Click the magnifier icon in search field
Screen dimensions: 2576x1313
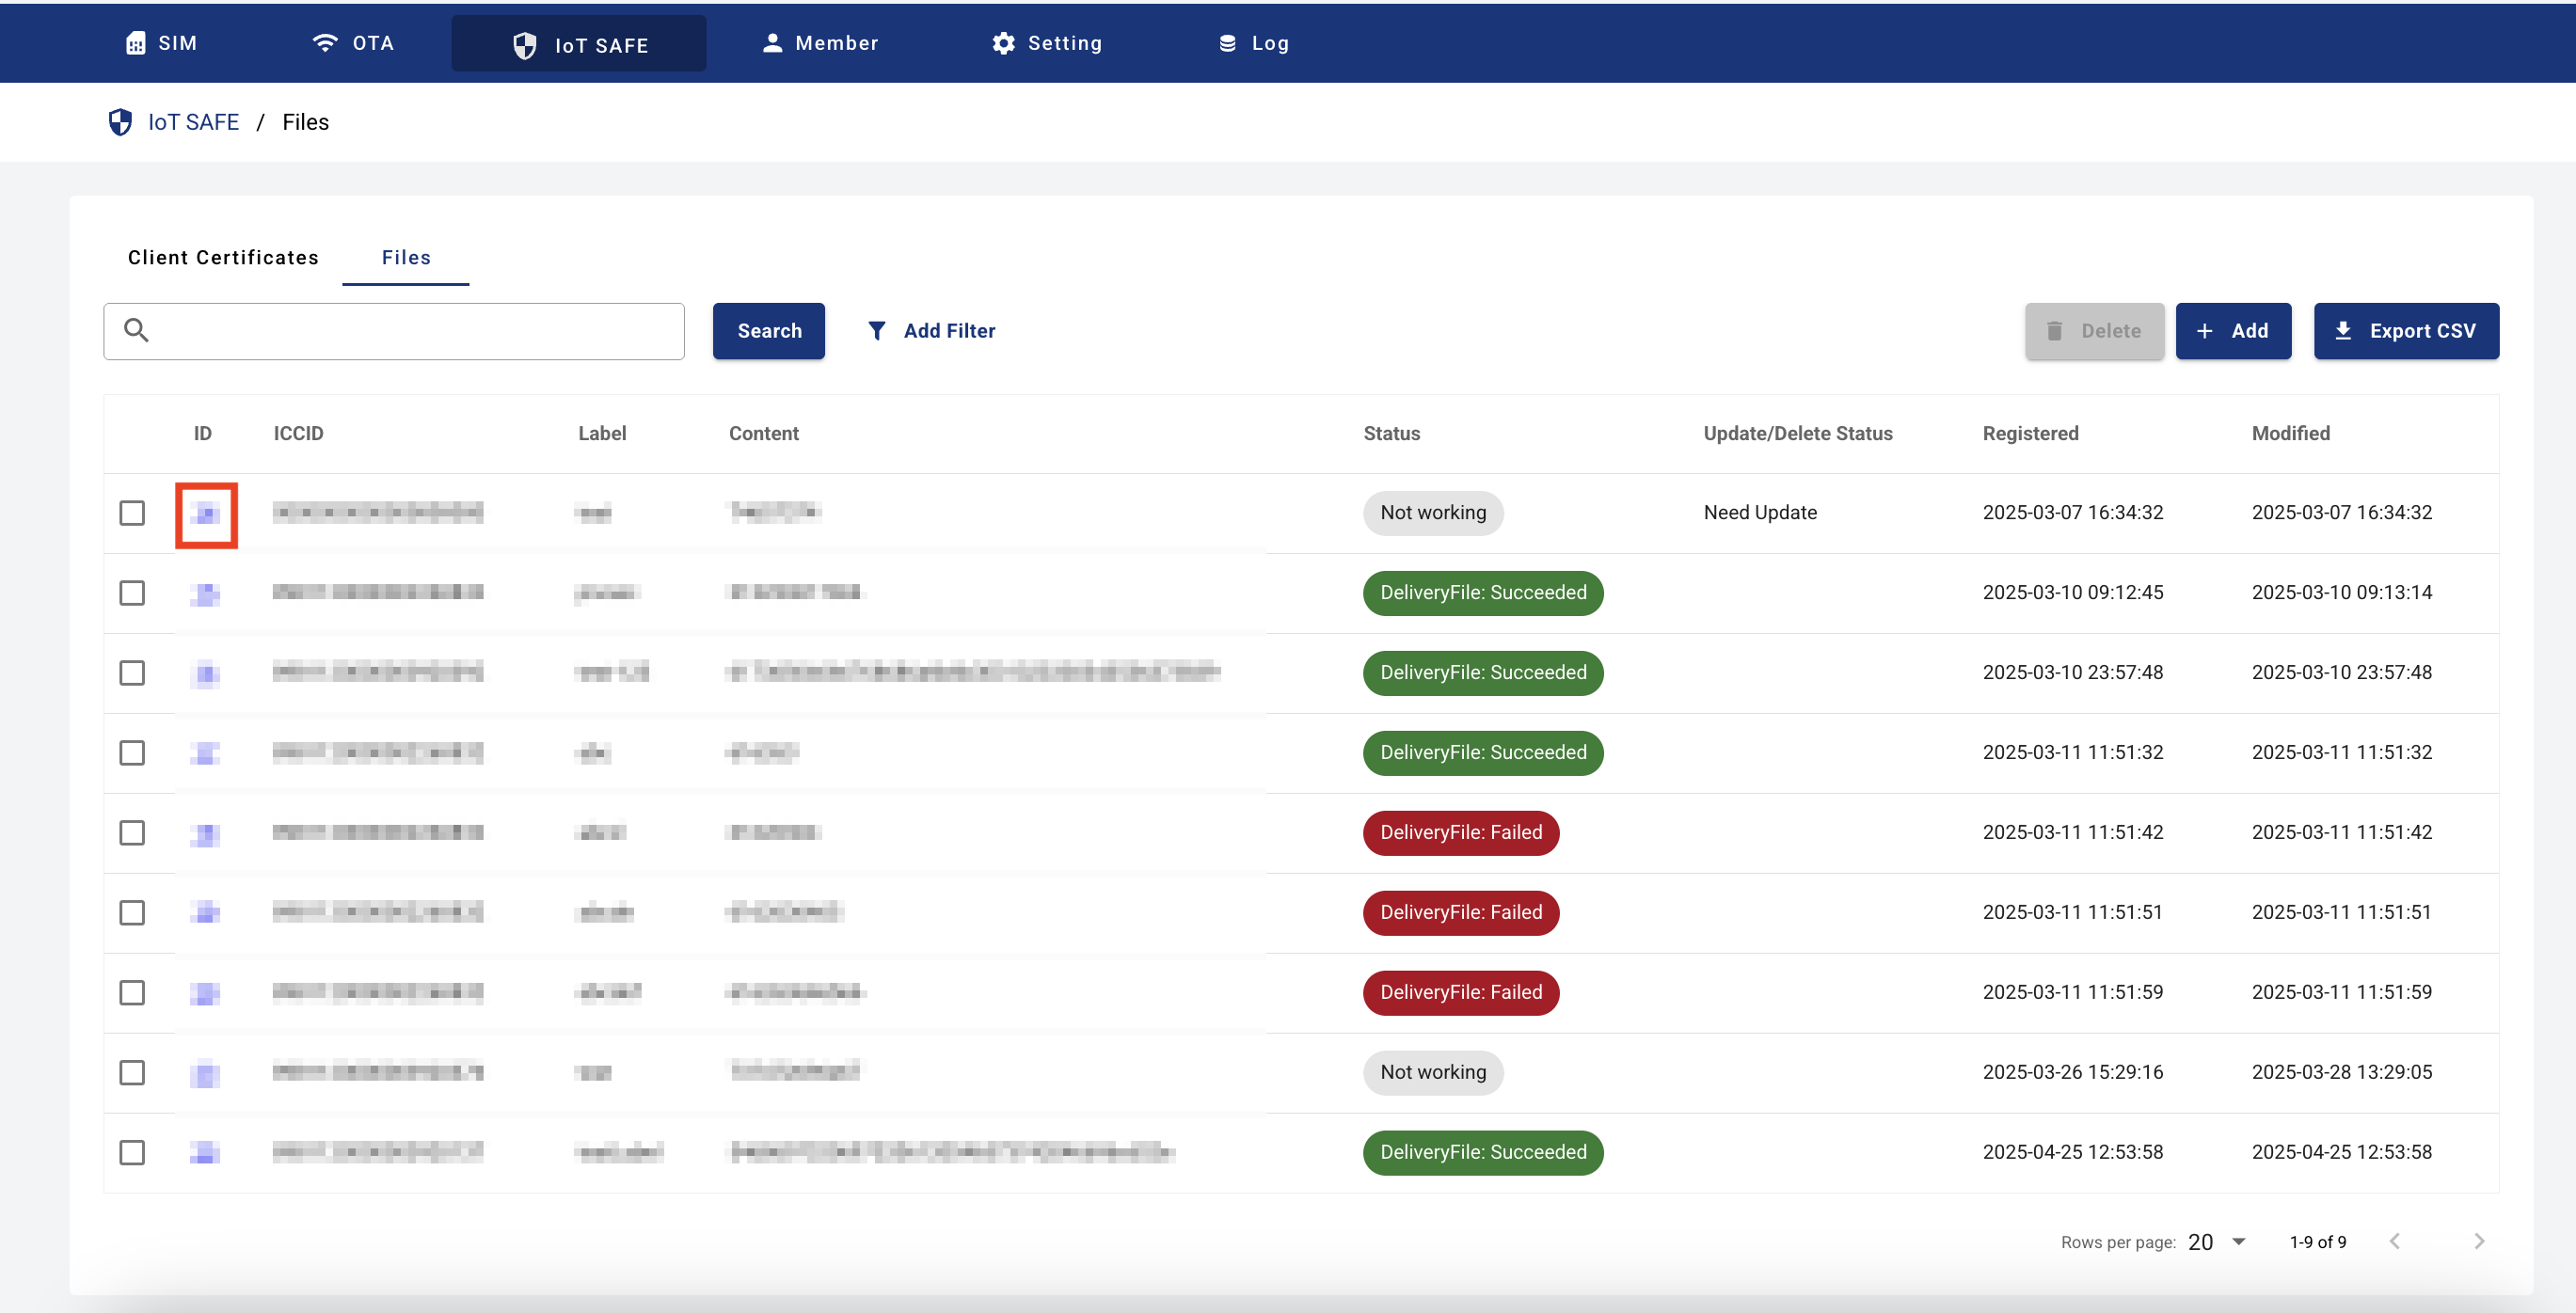[x=137, y=330]
